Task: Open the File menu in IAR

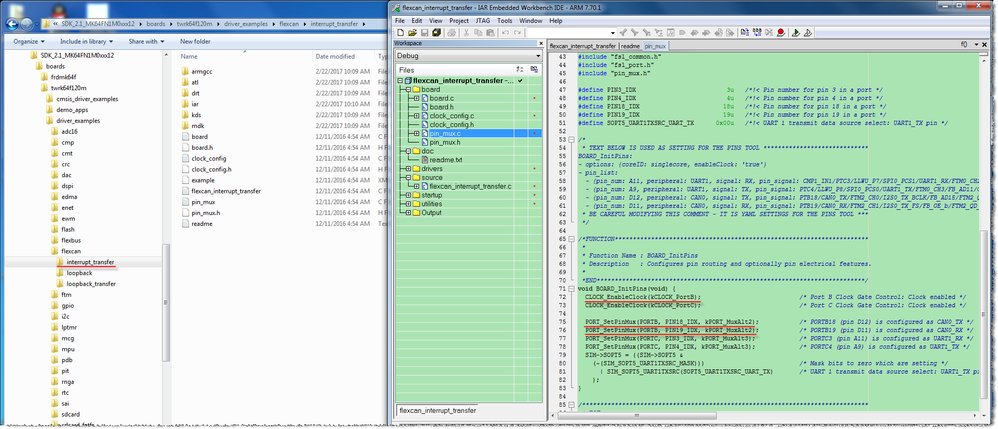Action: (x=400, y=20)
